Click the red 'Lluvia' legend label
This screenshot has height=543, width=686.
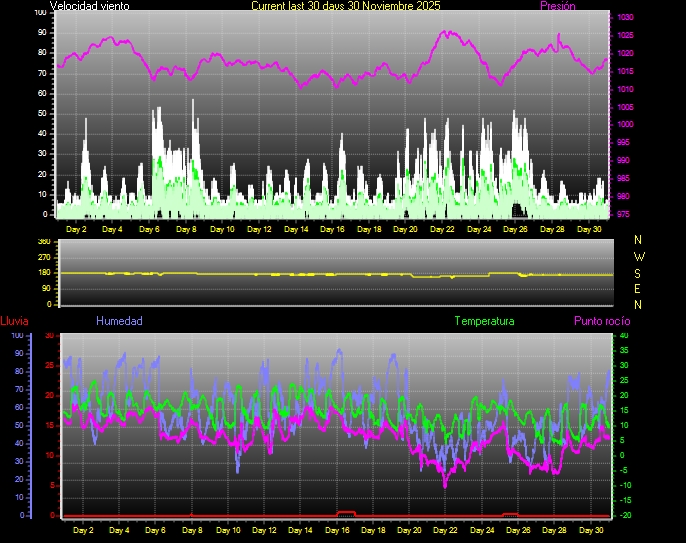pos(14,321)
